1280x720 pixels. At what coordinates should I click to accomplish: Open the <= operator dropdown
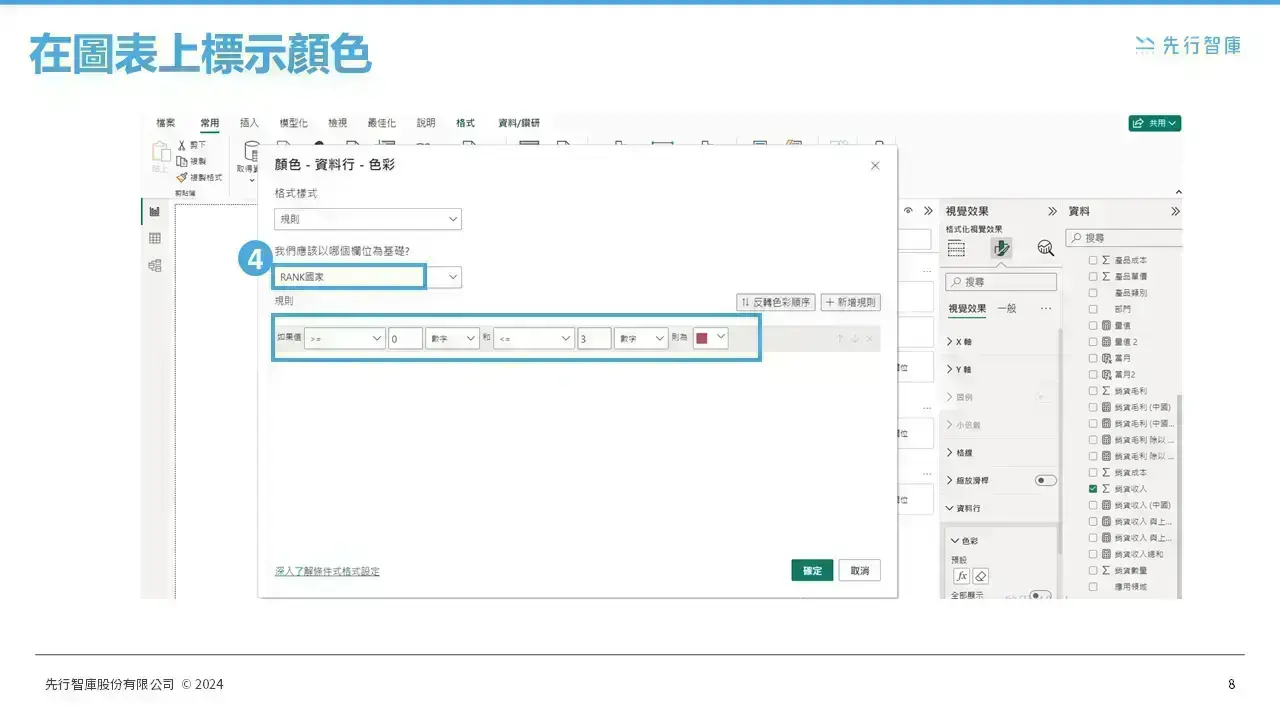click(x=534, y=339)
